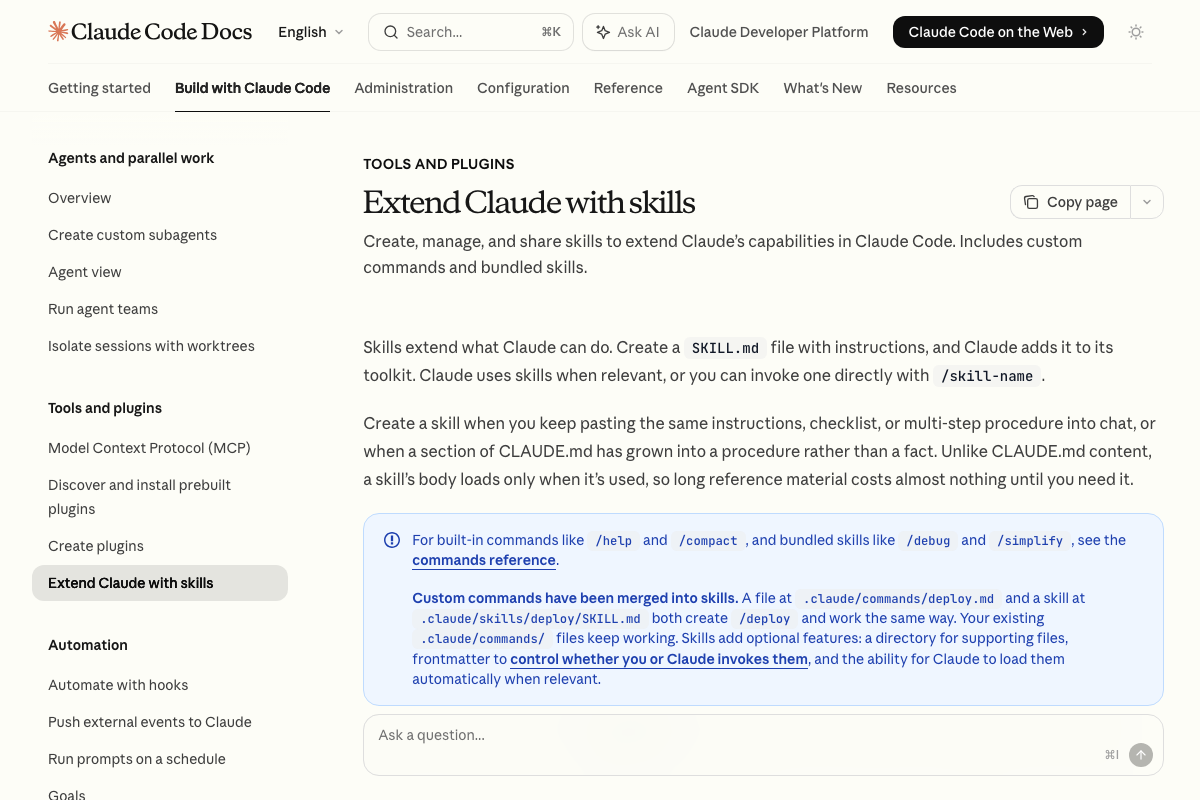Viewport: 1200px width, 800px height.
Task: Open the Resources tab
Action: 921,88
